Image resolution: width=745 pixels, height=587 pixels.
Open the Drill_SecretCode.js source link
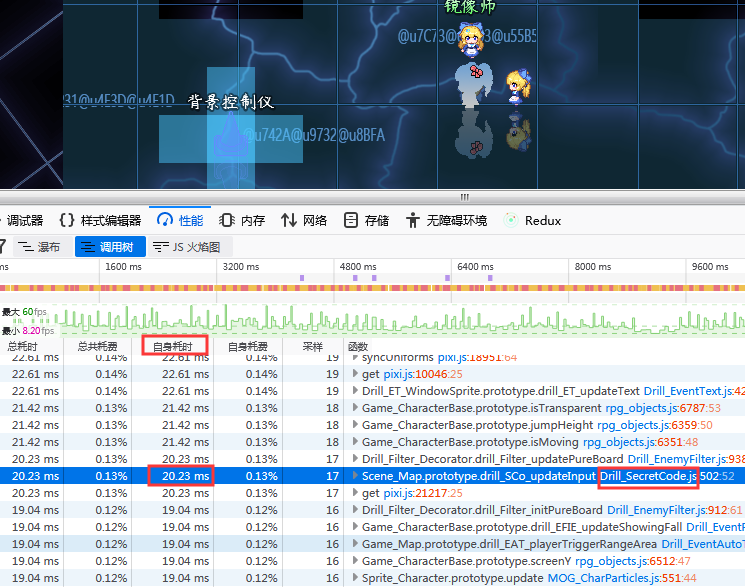coord(647,476)
